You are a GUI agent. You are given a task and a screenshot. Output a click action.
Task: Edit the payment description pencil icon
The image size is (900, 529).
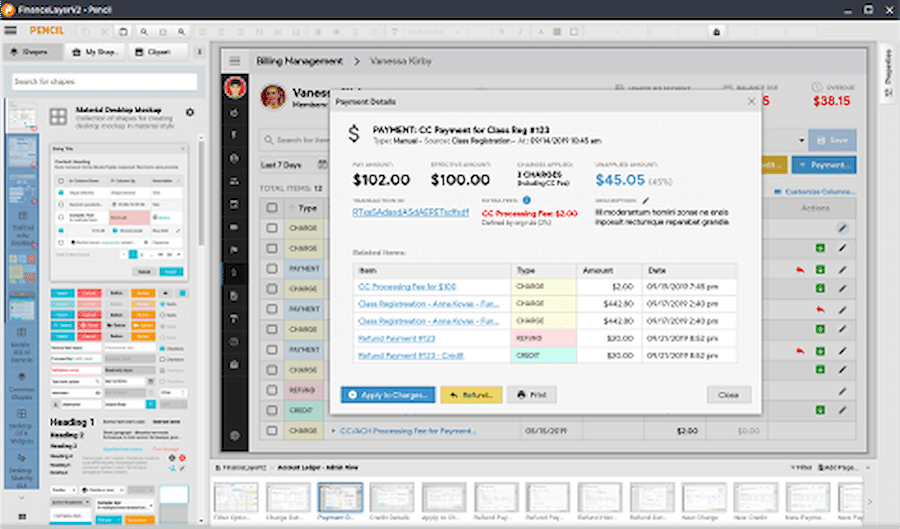tap(646, 200)
